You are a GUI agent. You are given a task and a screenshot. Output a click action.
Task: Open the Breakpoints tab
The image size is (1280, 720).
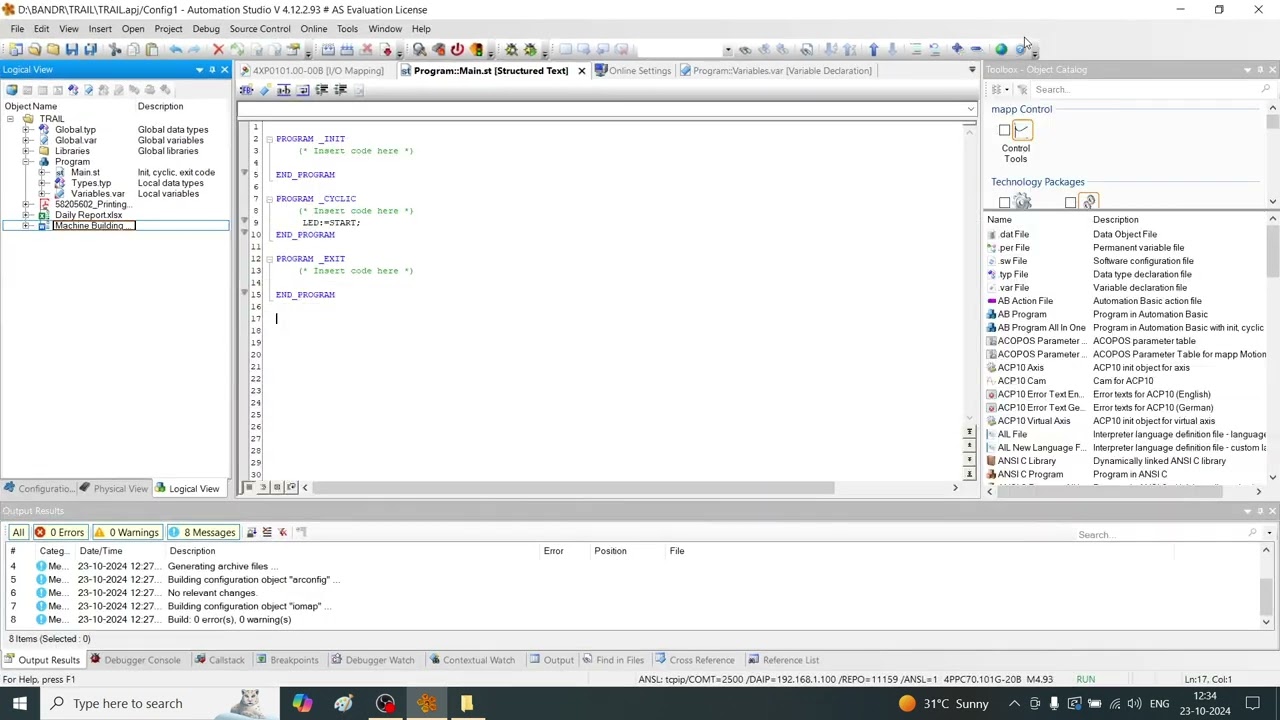click(x=287, y=660)
